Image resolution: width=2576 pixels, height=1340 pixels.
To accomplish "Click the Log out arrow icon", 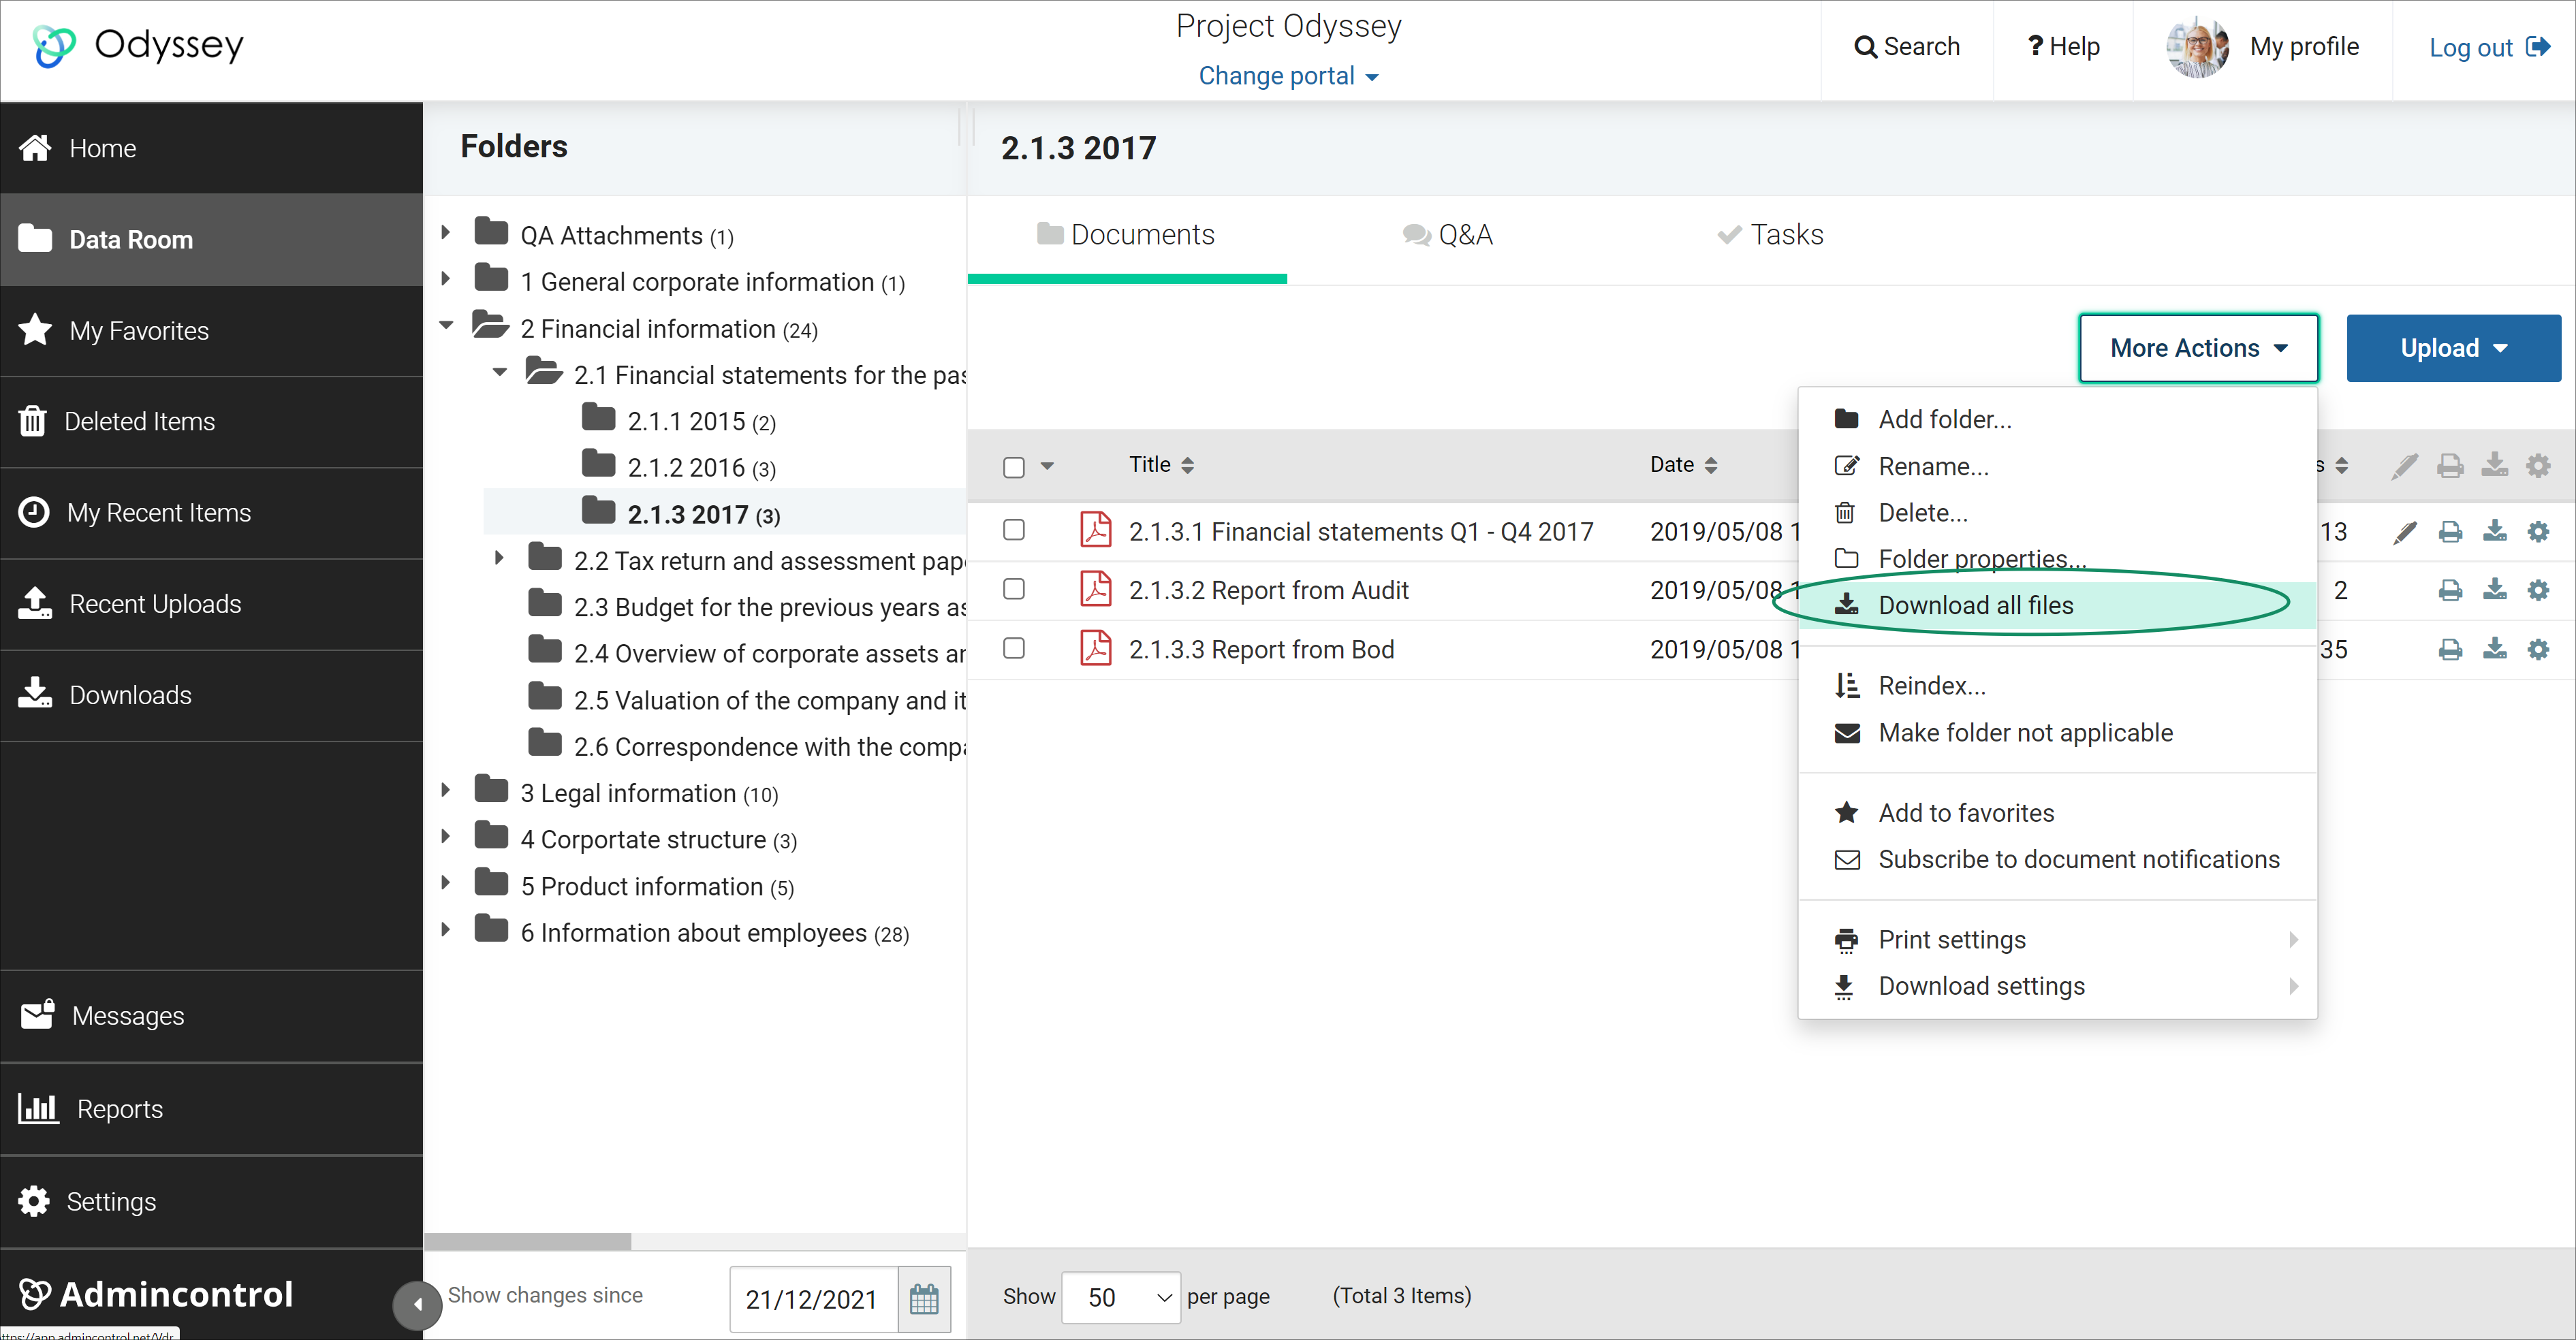I will pos(2537,47).
